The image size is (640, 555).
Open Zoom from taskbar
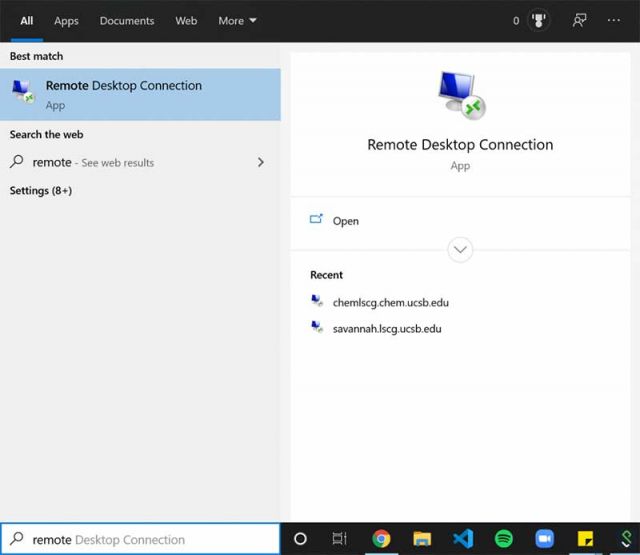tap(544, 539)
